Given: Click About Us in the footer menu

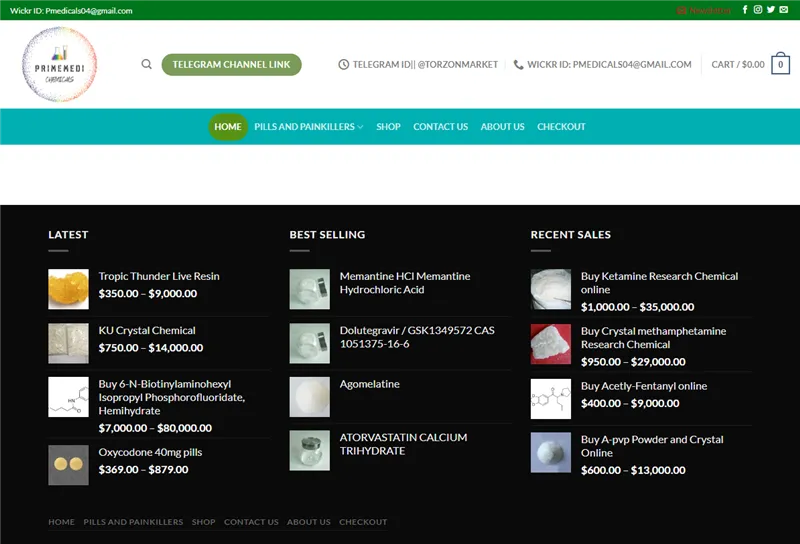Looking at the screenshot, I should [x=309, y=522].
